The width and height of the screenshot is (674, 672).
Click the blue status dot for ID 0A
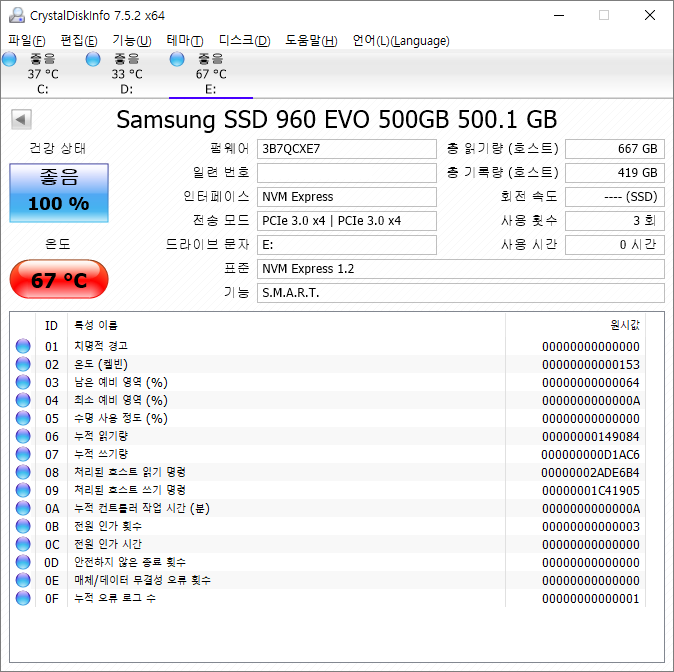(23, 508)
